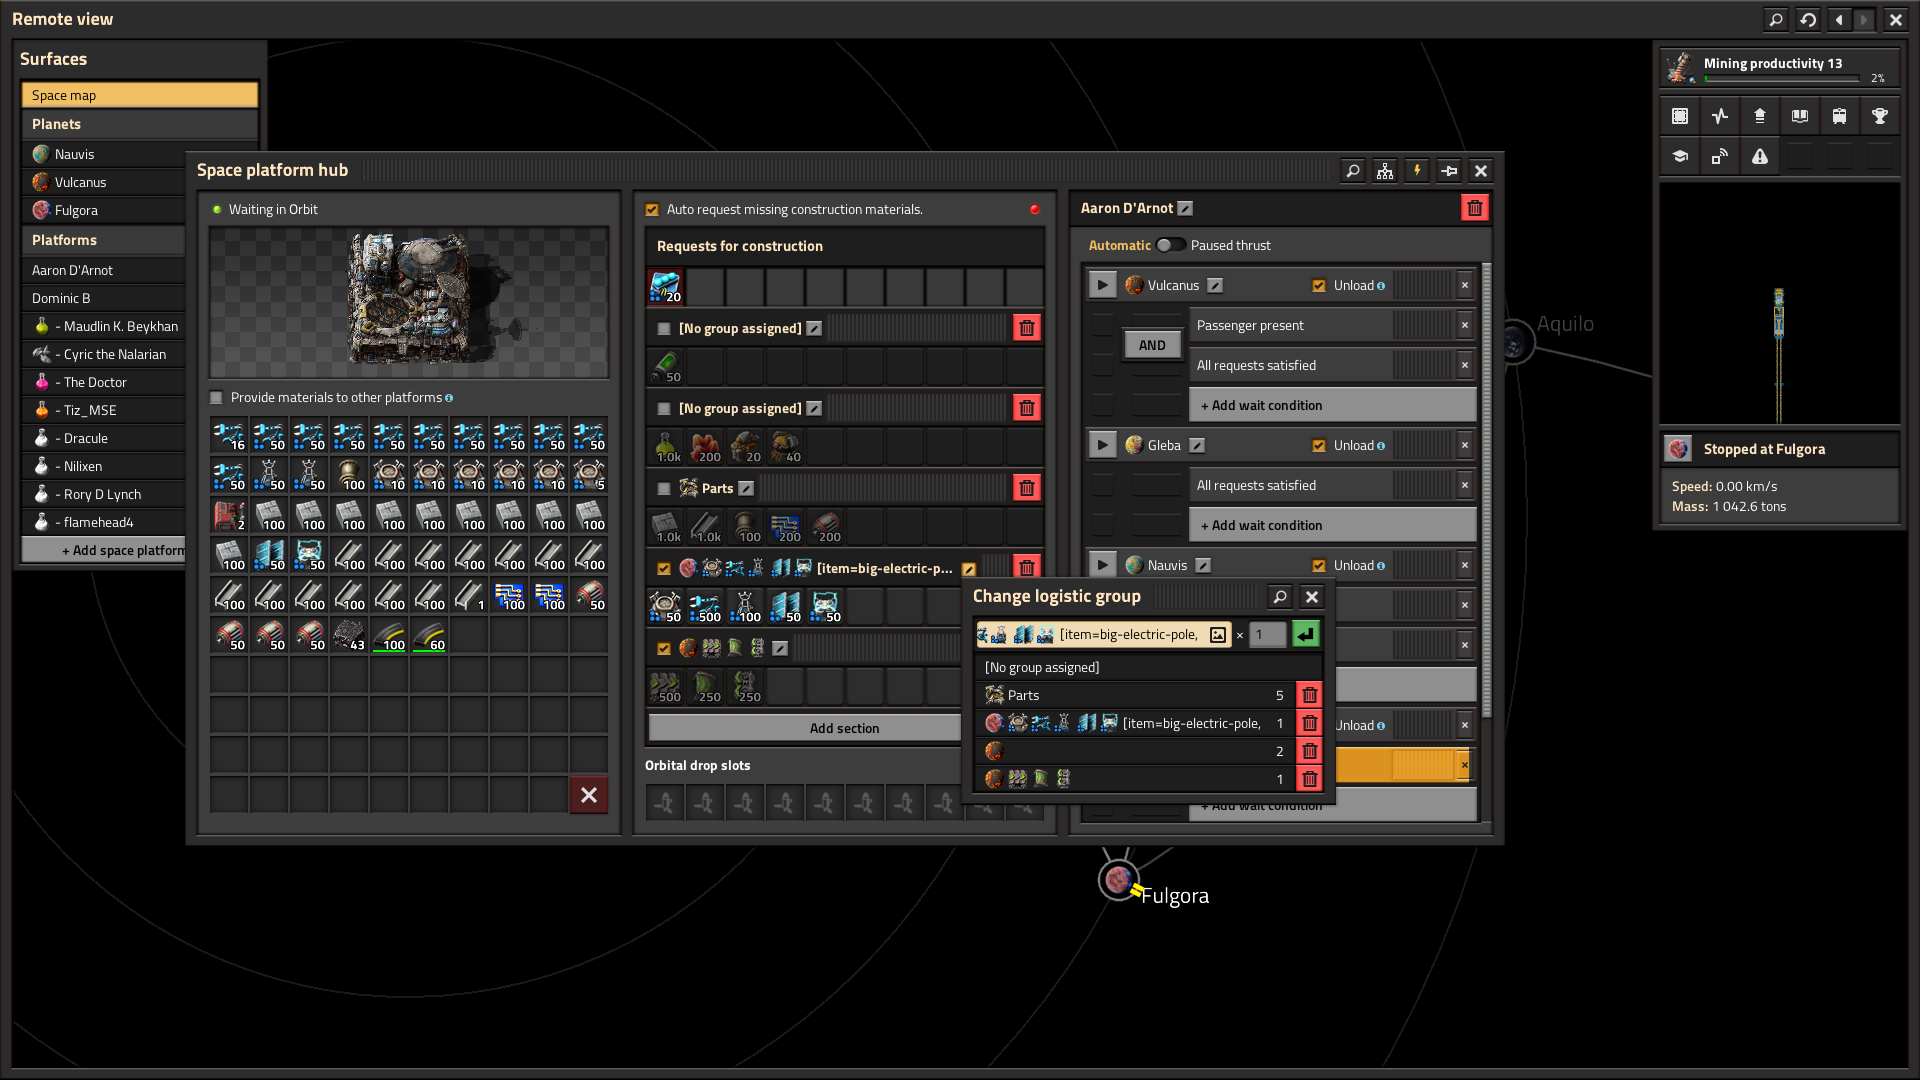Uncheck Unload for Gleba stop

1319,446
